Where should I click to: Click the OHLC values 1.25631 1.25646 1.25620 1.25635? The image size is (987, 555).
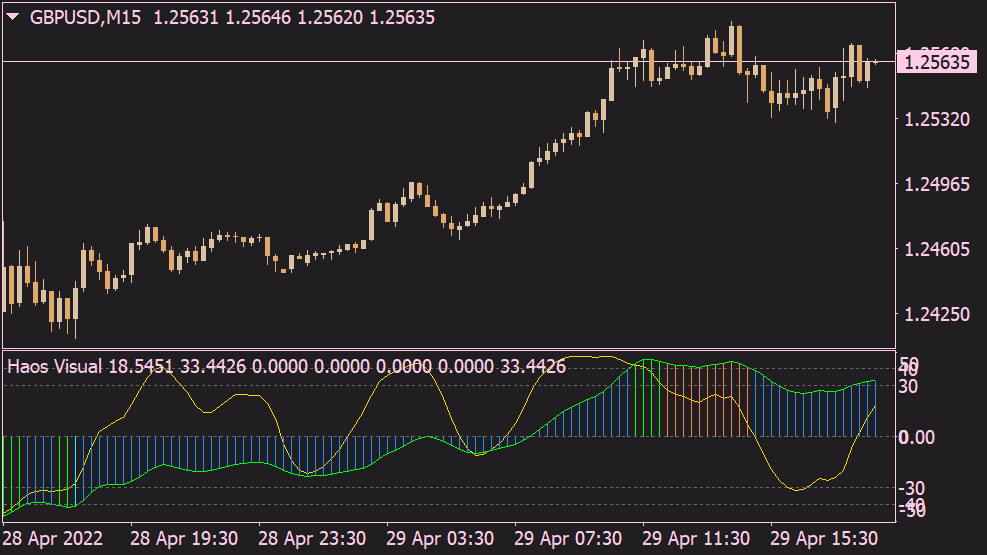pyautogui.click(x=294, y=17)
